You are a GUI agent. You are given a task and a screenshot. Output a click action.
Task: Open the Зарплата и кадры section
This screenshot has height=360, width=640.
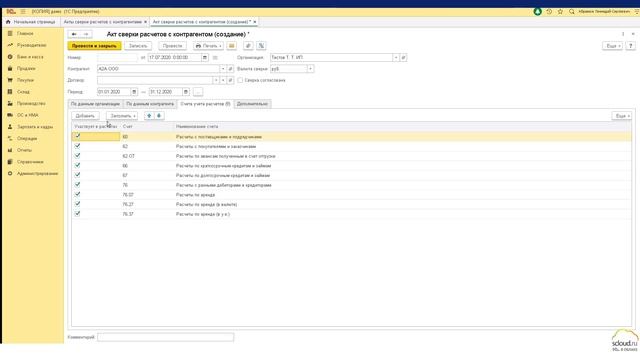[x=35, y=127]
